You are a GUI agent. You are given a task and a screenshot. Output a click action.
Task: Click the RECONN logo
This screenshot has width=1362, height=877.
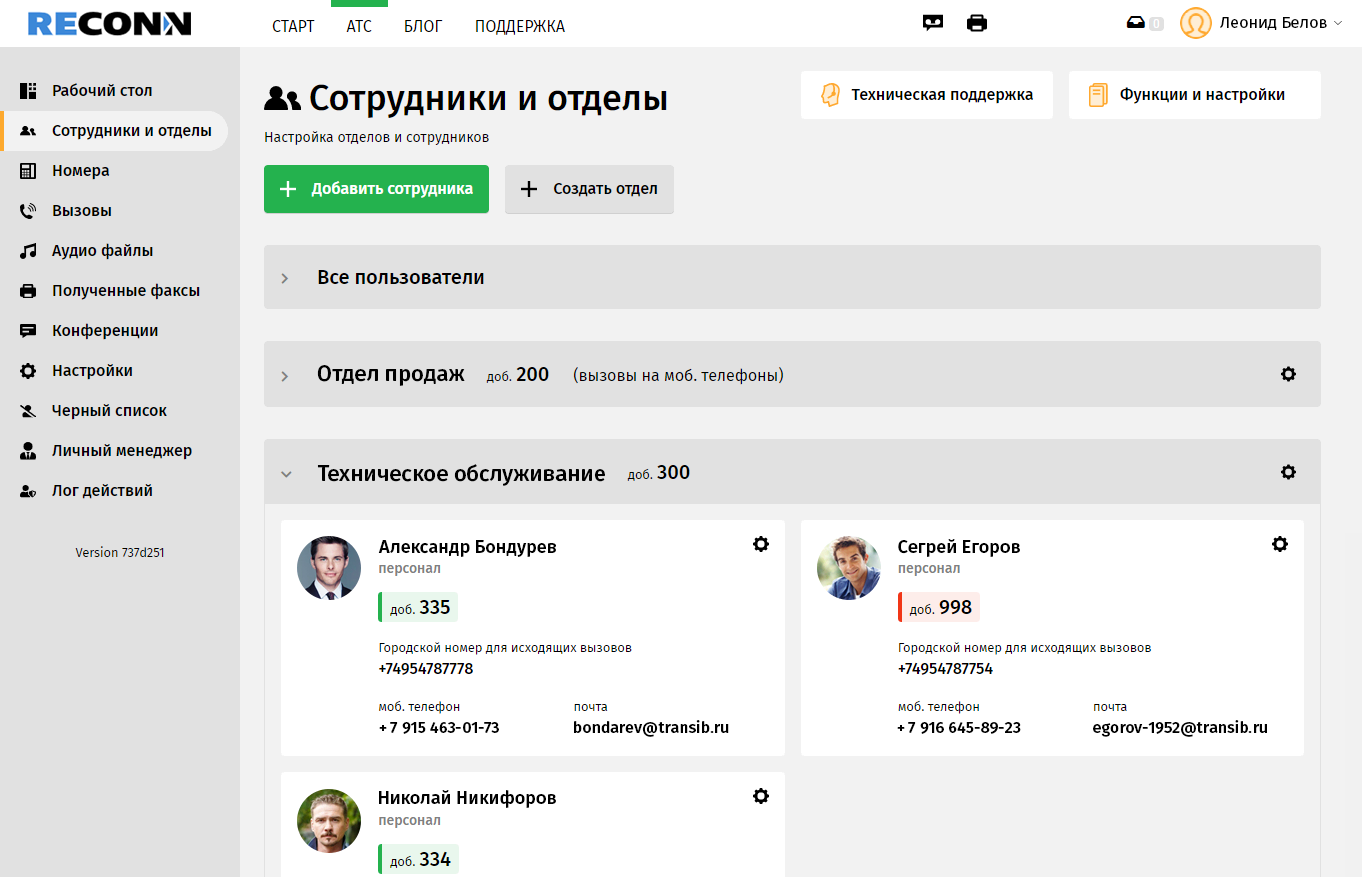point(109,24)
